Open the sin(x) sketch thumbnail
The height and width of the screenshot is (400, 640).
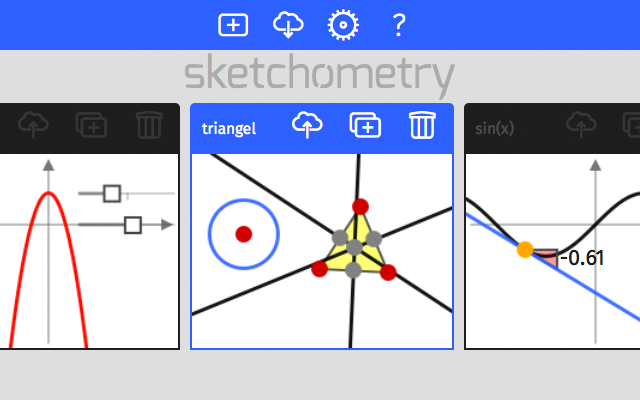[553, 251]
